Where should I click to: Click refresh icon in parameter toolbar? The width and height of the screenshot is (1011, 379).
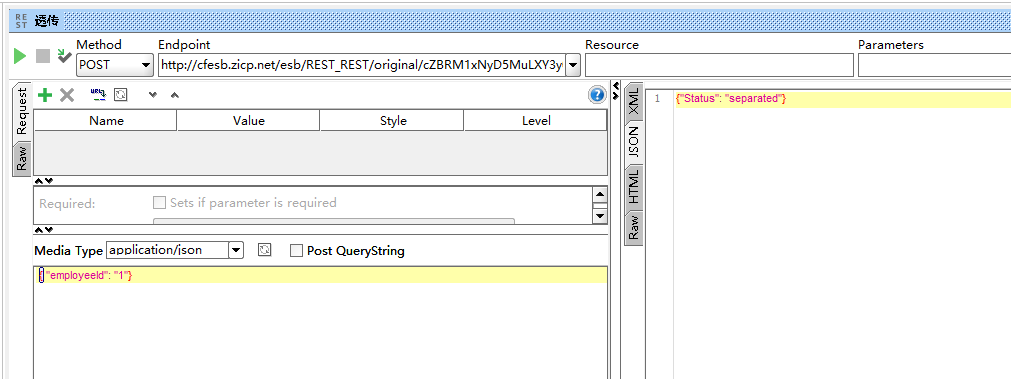120,95
